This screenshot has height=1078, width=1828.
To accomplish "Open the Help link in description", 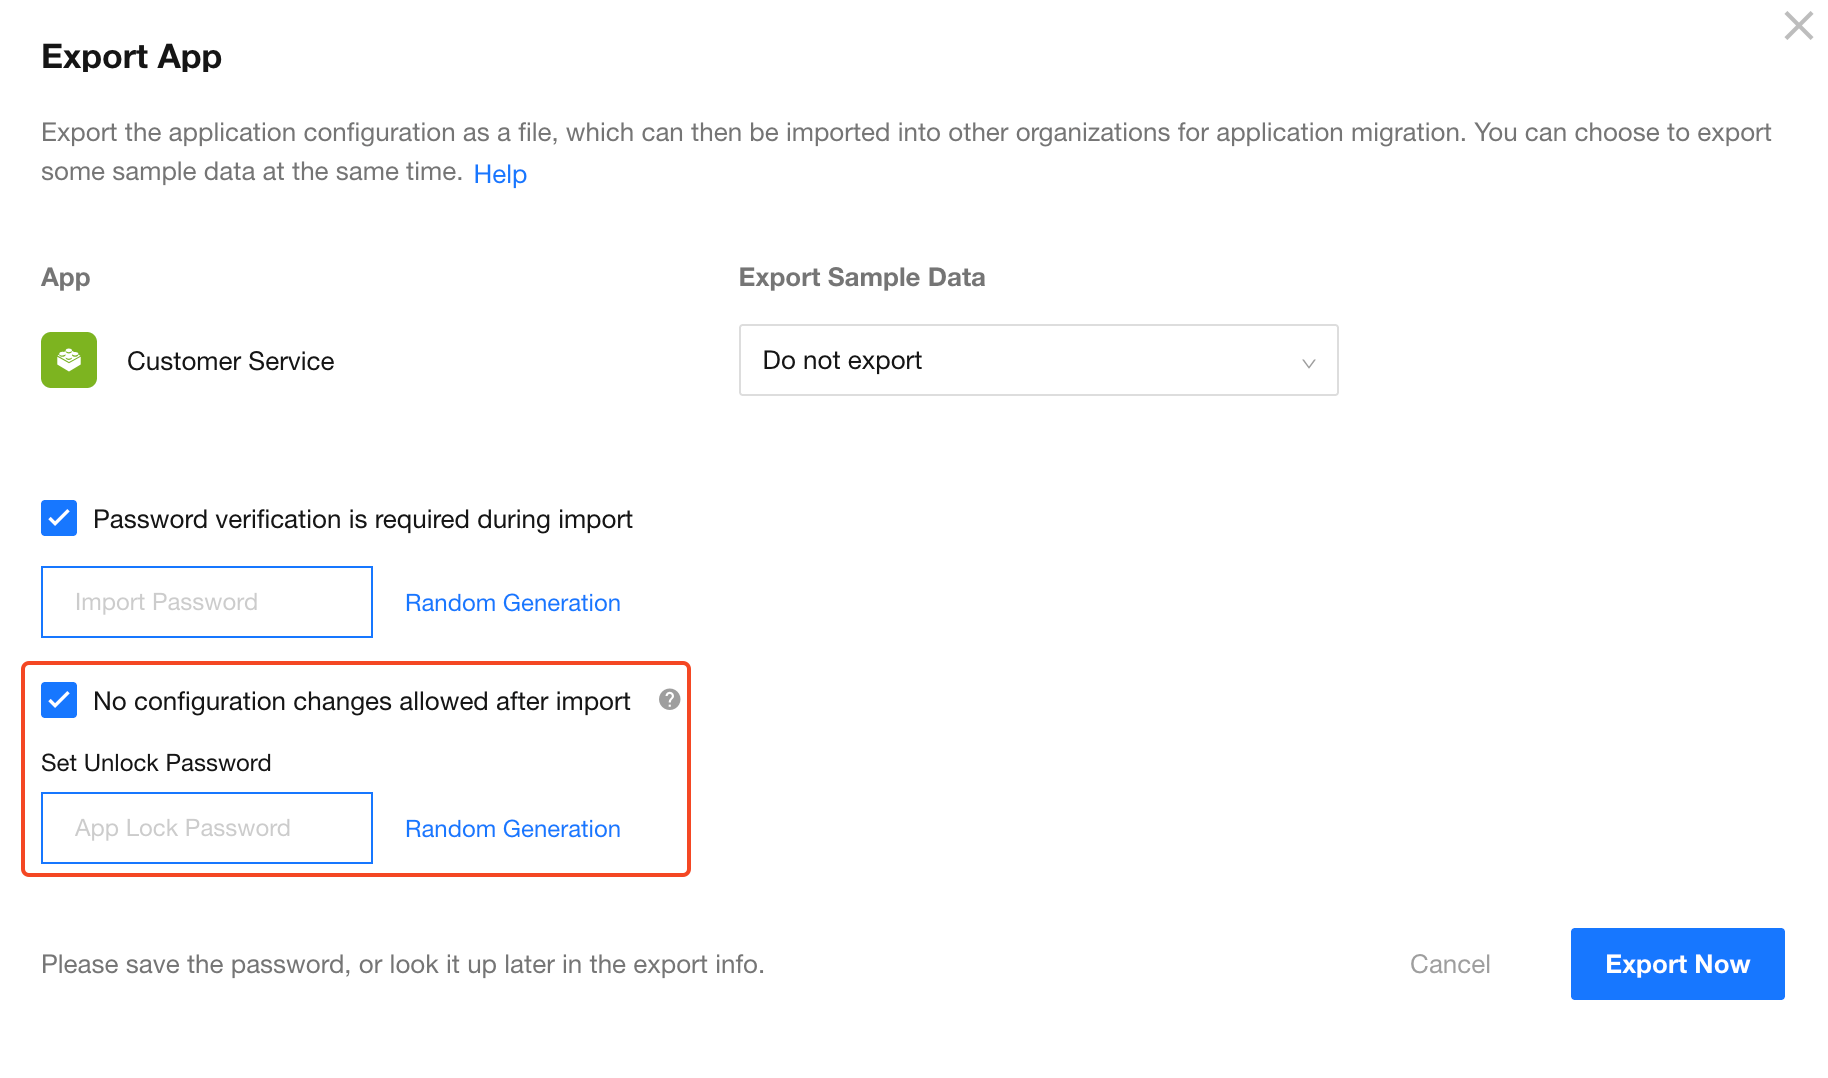I will pos(499,174).
